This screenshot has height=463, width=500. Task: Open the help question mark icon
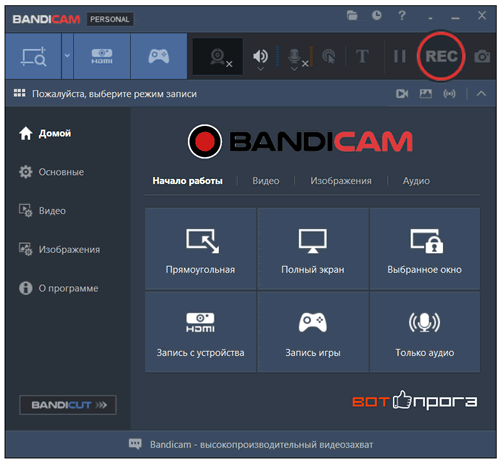click(402, 15)
